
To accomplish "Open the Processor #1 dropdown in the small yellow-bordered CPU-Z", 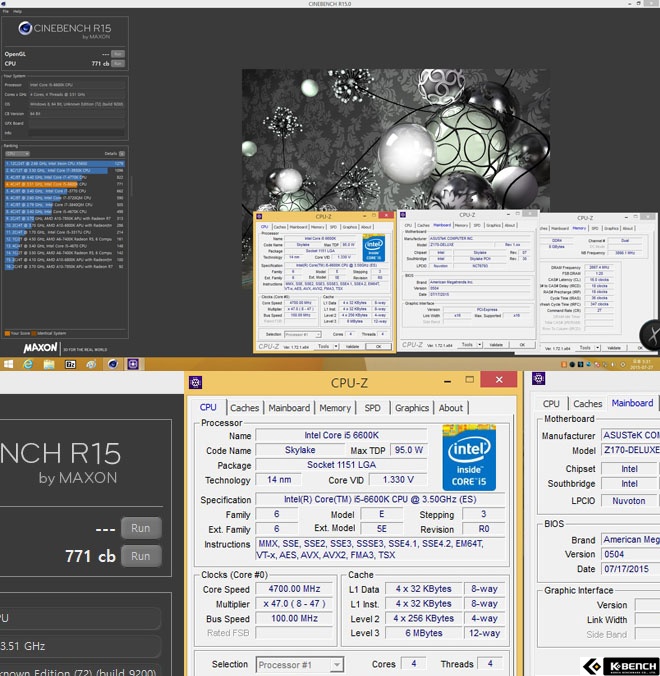I will point(303,334).
